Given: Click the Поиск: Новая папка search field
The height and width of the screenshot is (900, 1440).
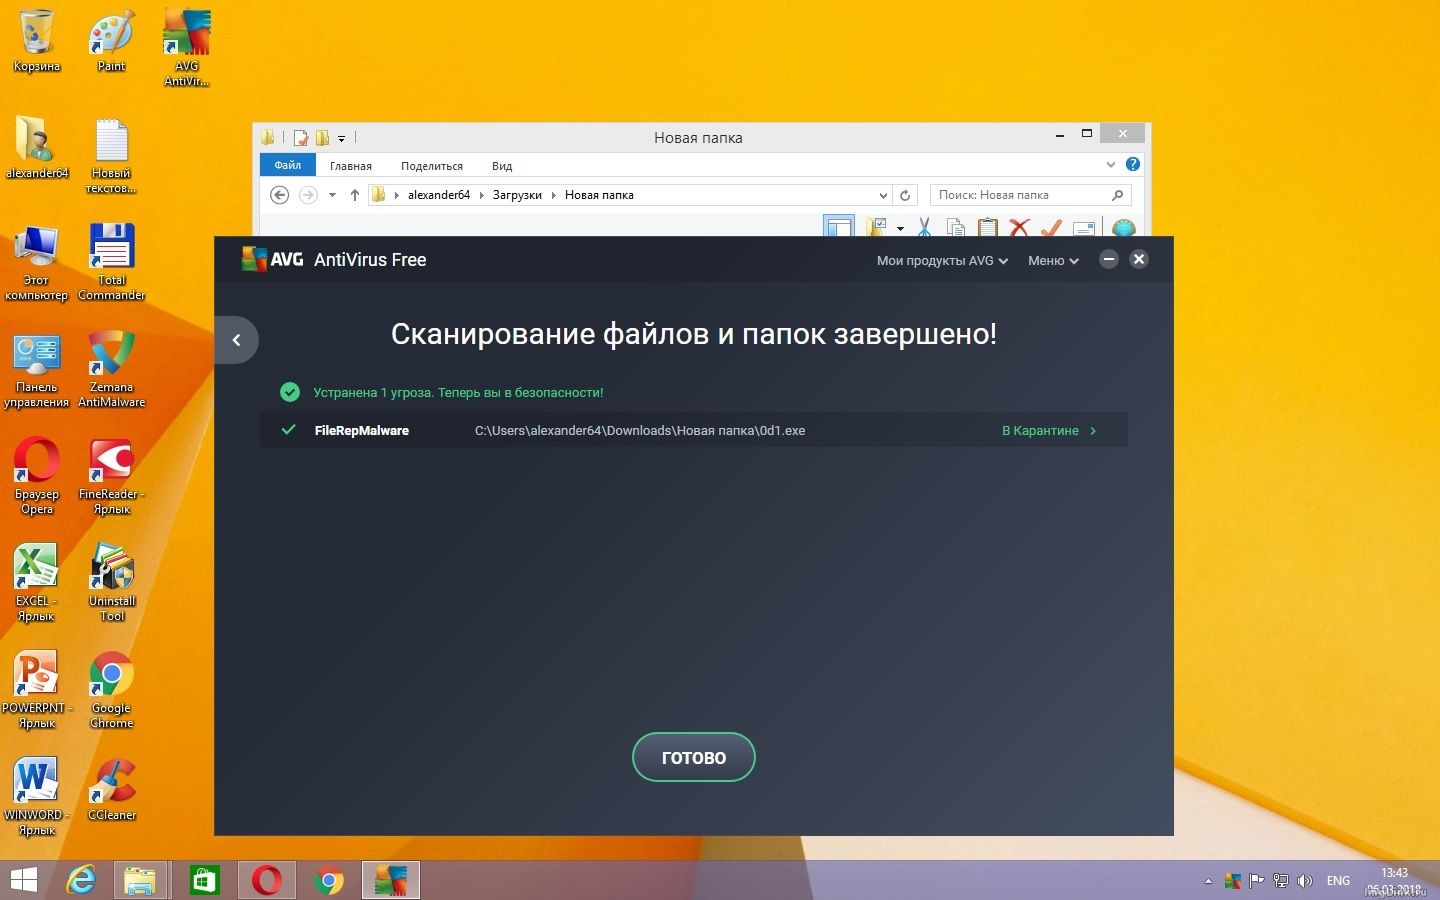Looking at the screenshot, I should pyautogui.click(x=1020, y=195).
